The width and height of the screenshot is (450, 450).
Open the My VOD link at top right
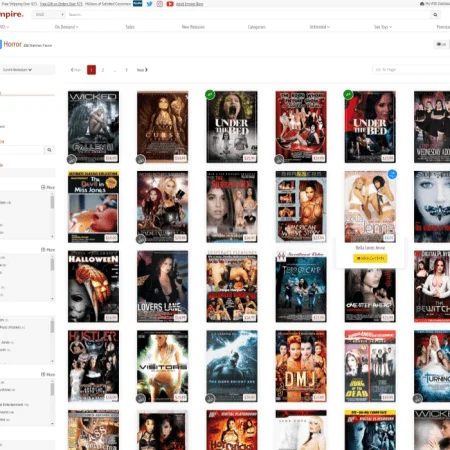pyautogui.click(x=435, y=4)
